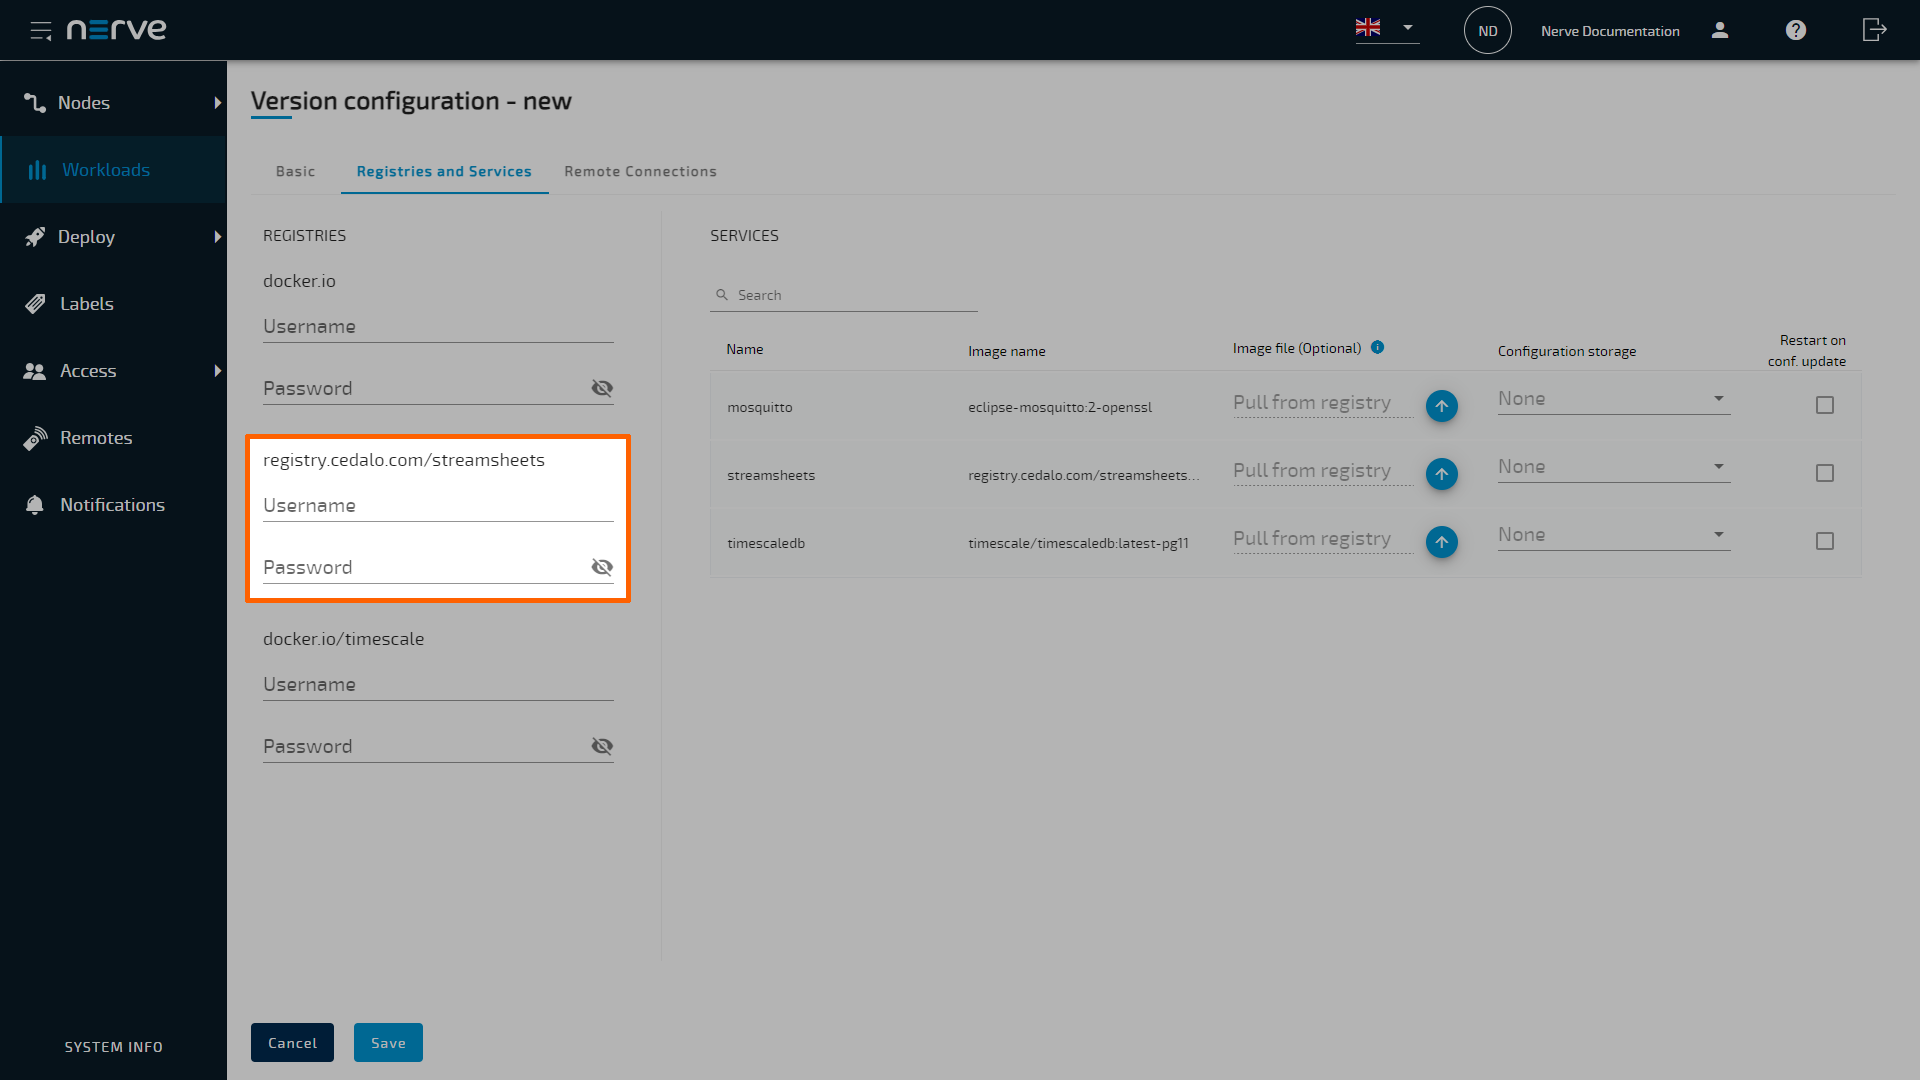This screenshot has height=1080, width=1920.
Task: Open the Nodes section in the sidebar
Action: point(84,102)
